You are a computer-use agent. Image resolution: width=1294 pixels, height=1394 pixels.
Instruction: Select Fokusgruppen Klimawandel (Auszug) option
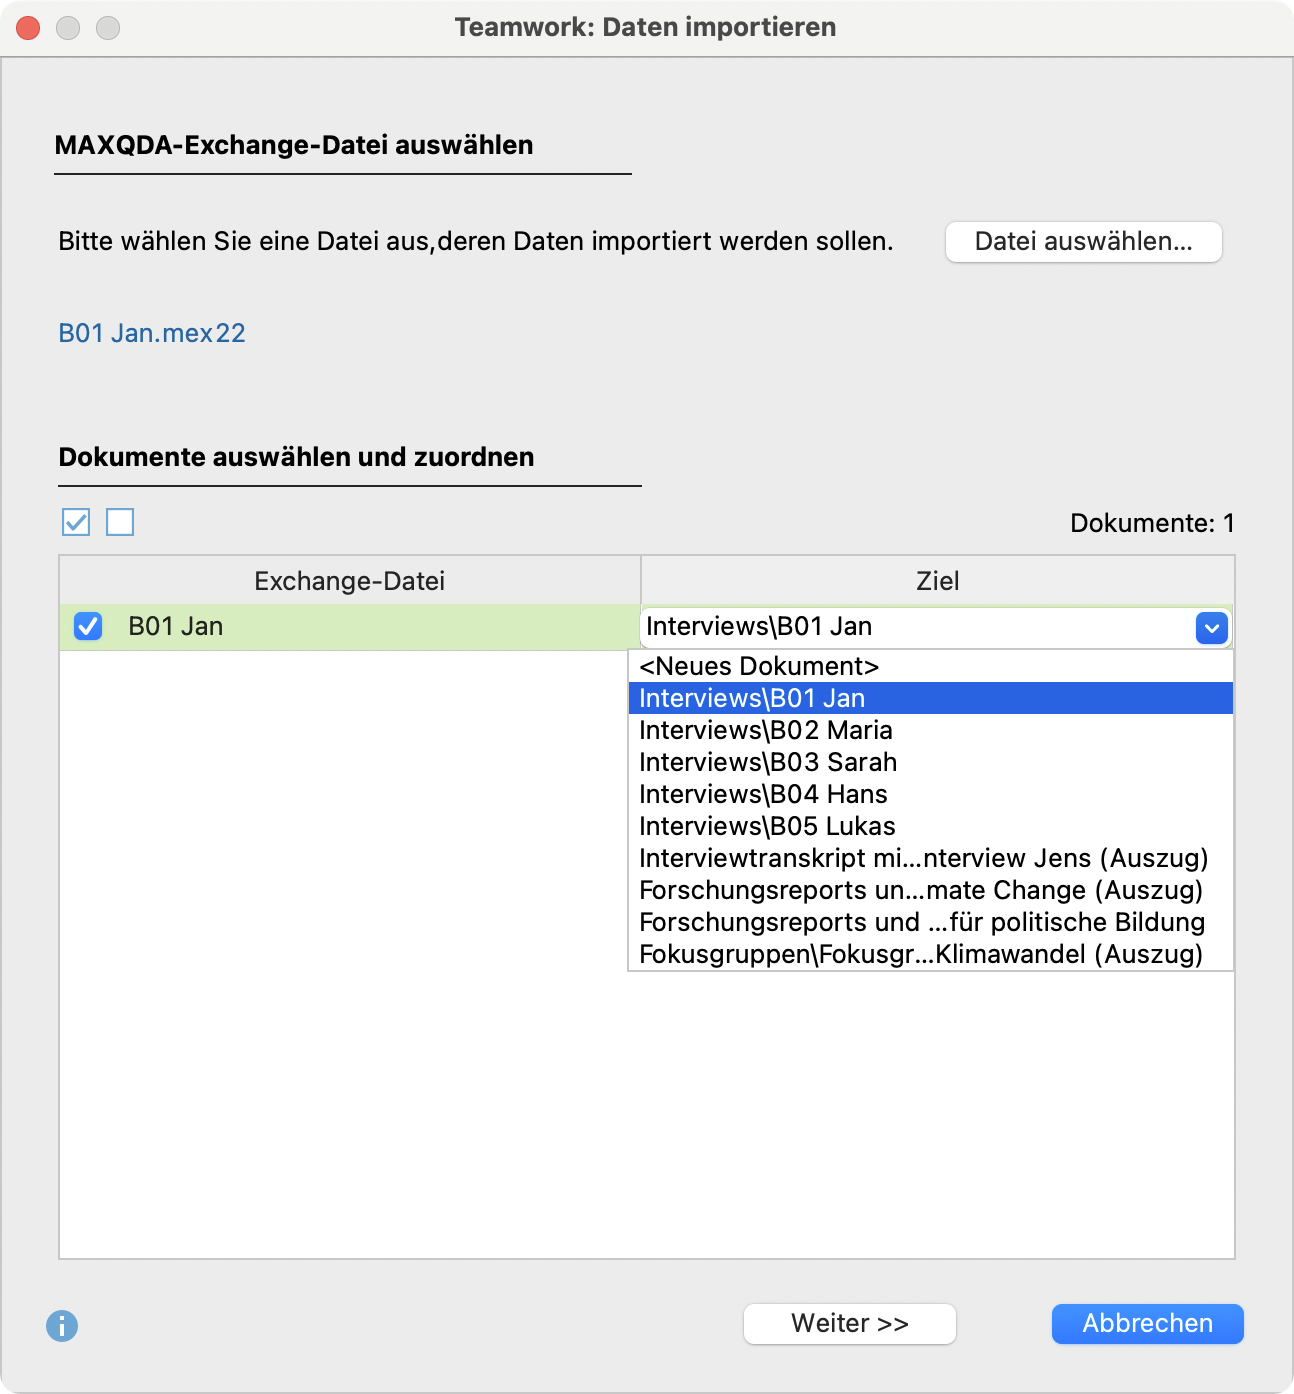pos(920,955)
